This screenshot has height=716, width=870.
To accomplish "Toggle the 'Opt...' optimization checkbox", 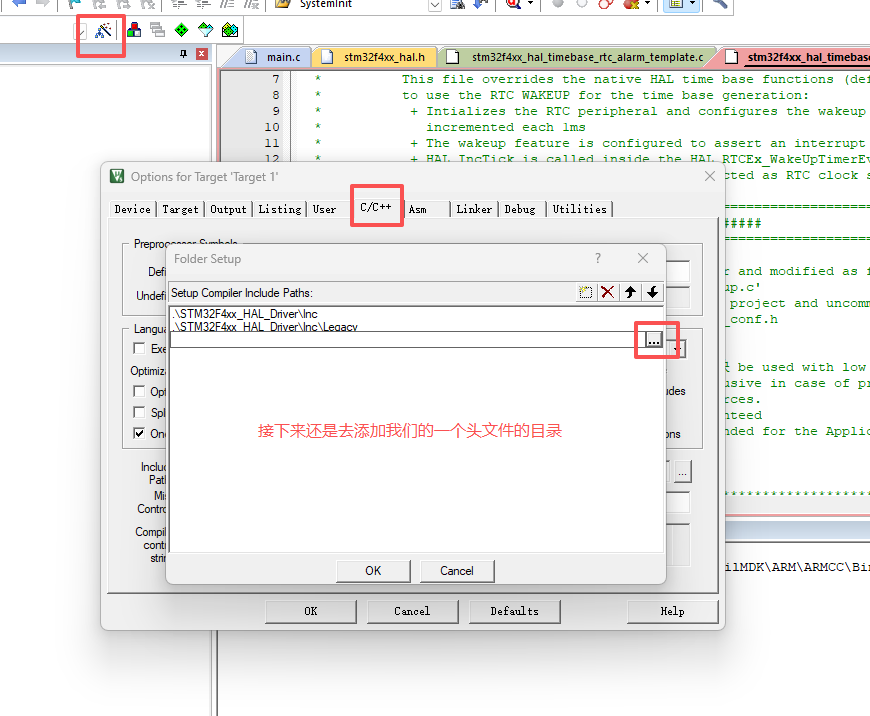I will click(140, 392).
